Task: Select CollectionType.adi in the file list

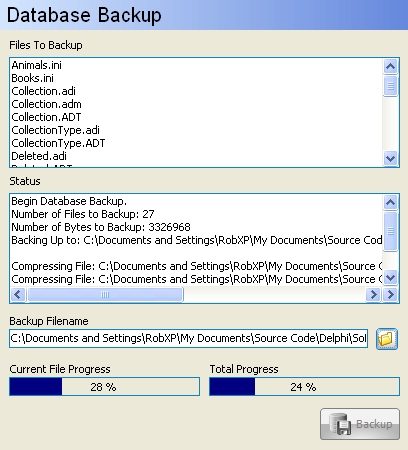Action: [55, 130]
